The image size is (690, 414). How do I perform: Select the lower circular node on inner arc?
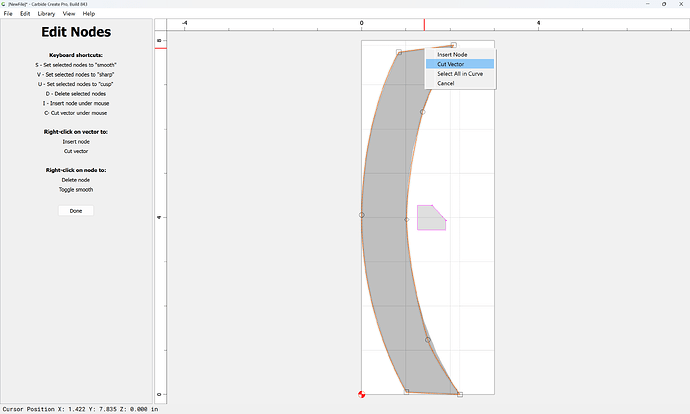[428, 340]
